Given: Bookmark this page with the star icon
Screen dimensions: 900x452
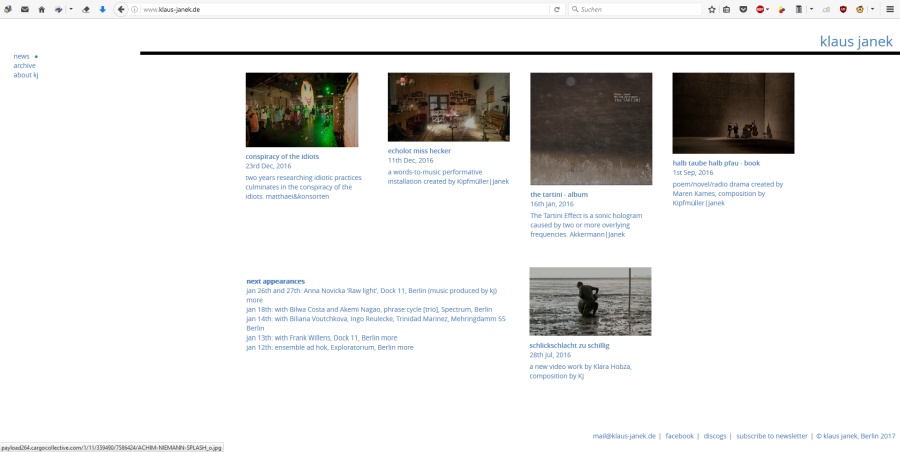Looking at the screenshot, I should point(712,9).
